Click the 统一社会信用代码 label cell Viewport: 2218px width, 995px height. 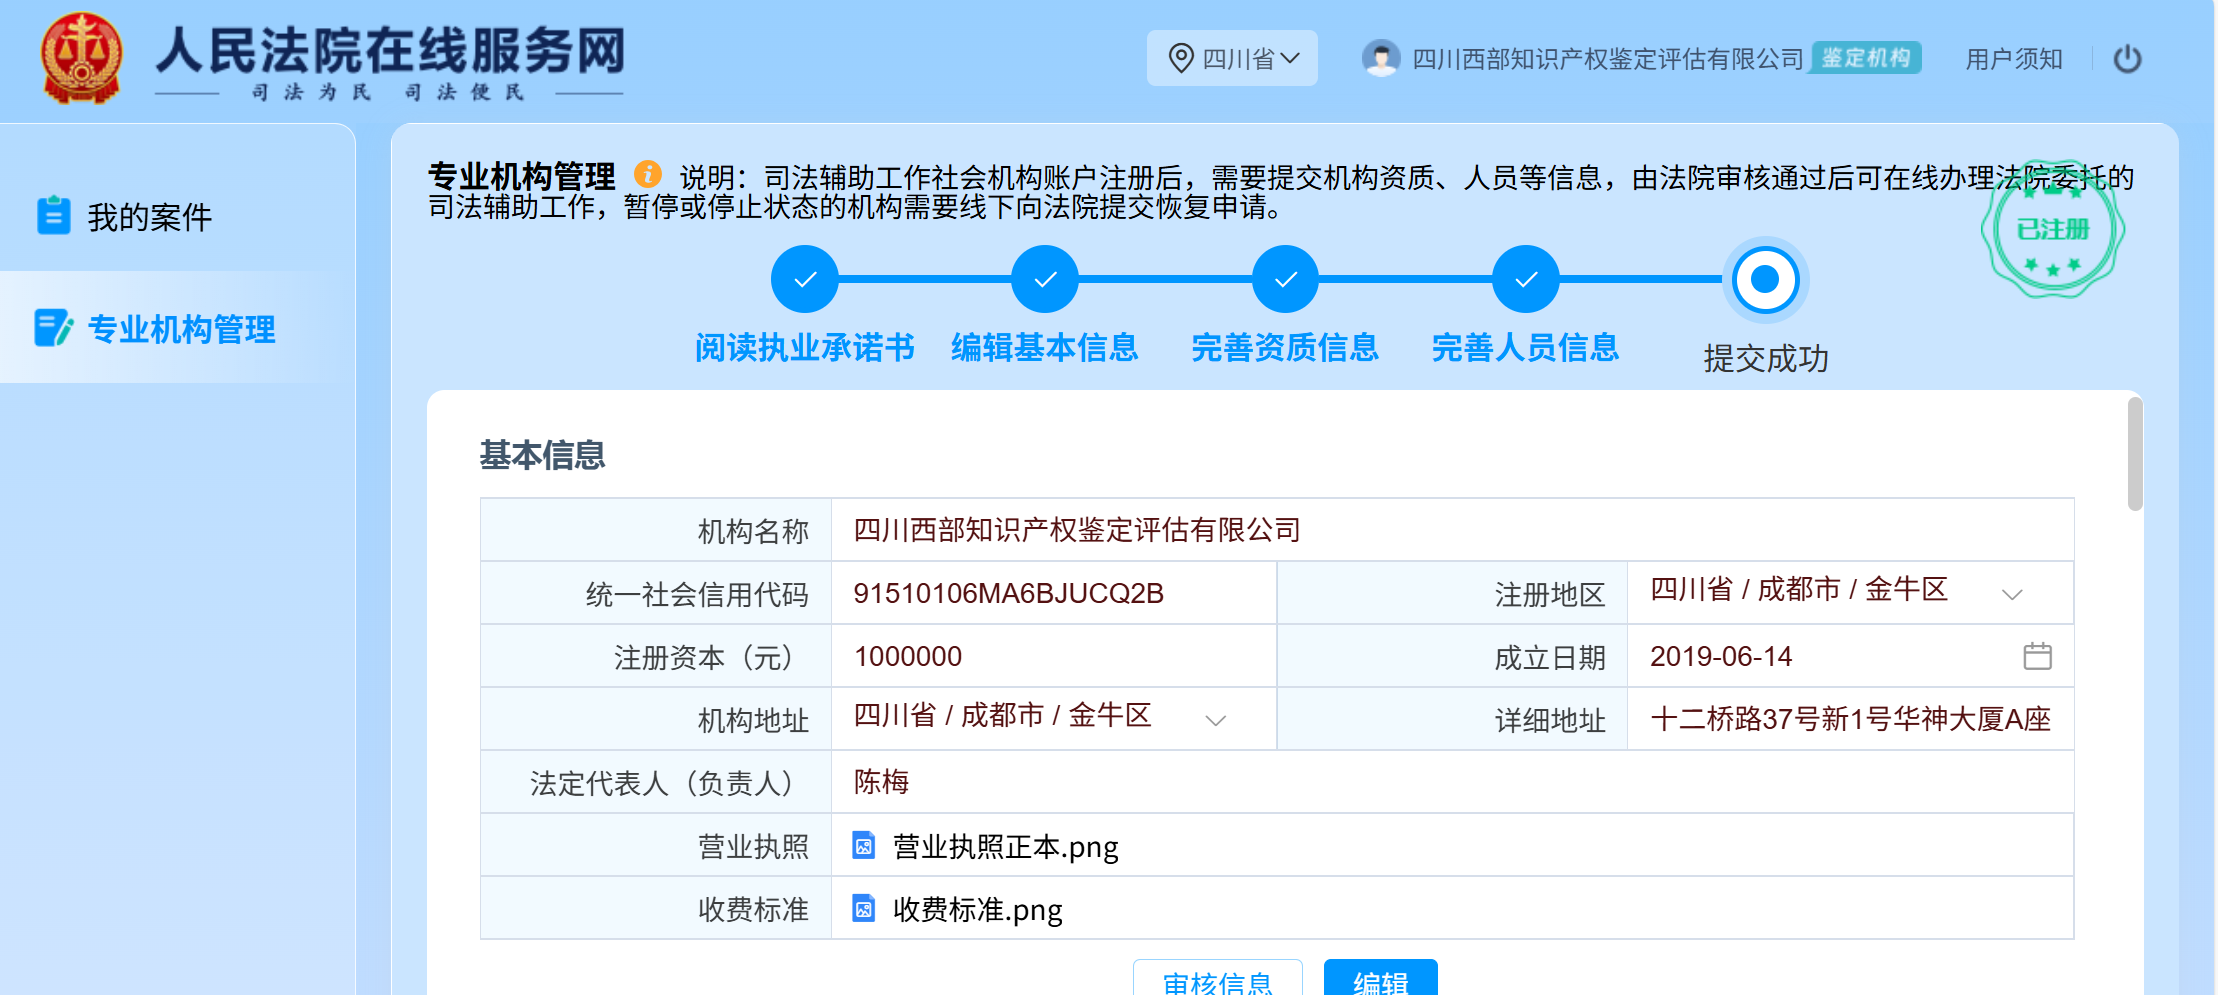pyautogui.click(x=656, y=593)
